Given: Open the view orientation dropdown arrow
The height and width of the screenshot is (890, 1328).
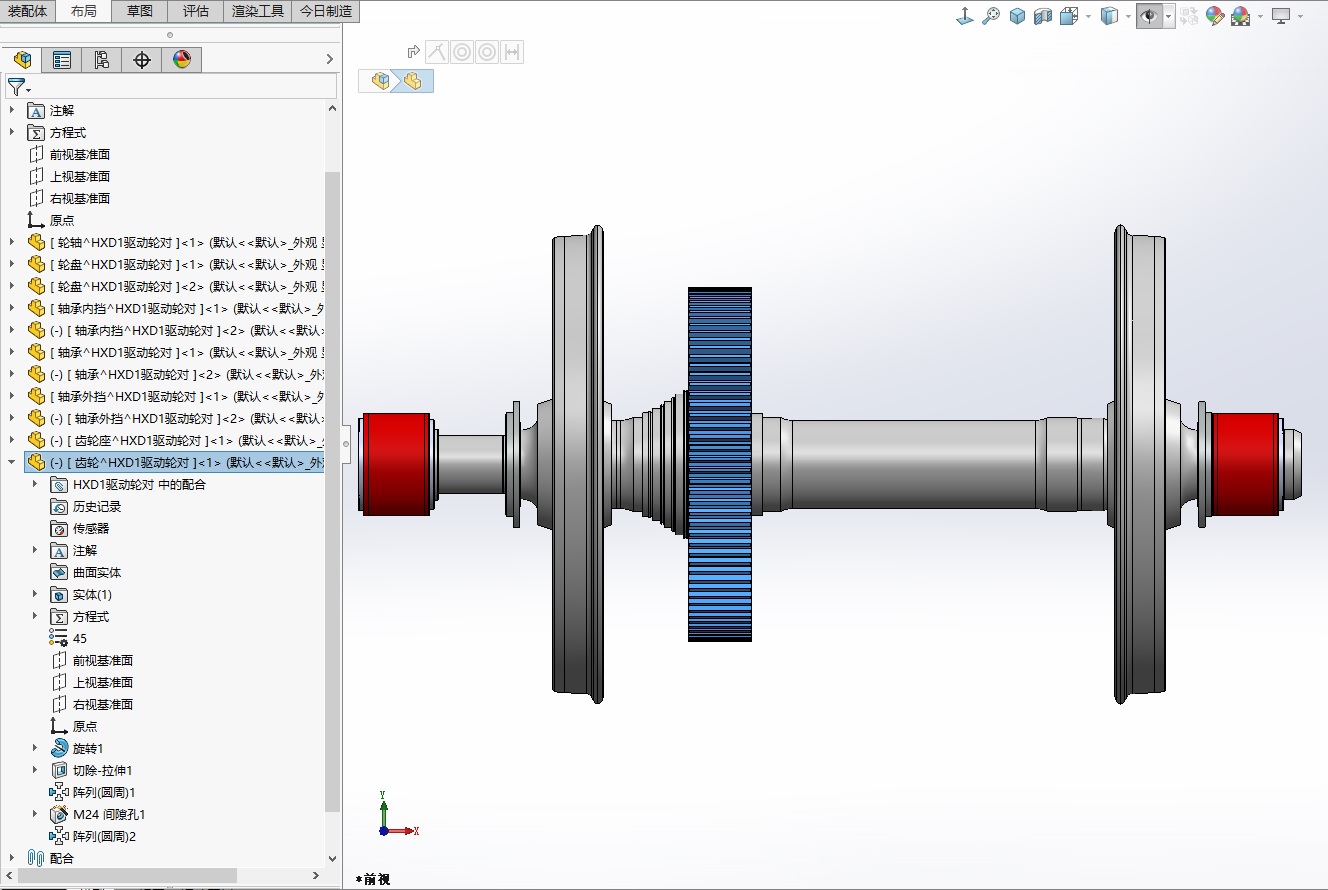Looking at the screenshot, I should 1087,16.
